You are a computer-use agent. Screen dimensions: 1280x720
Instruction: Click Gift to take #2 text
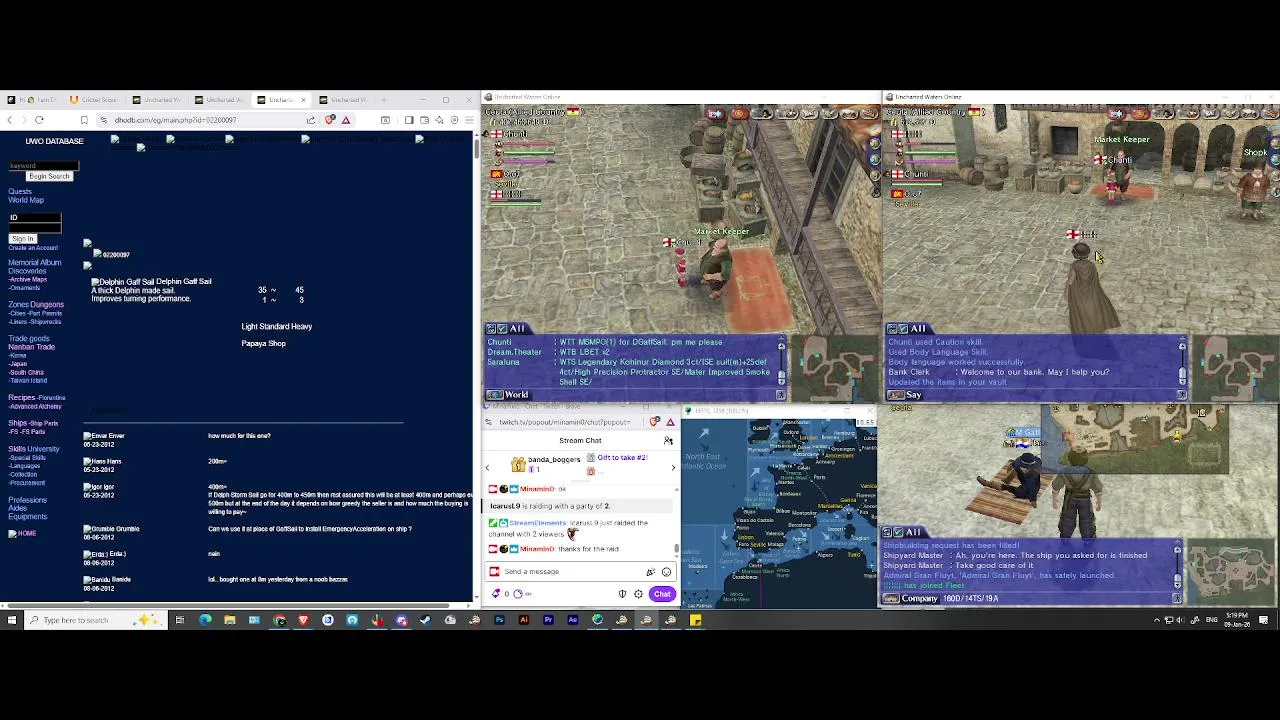(622, 458)
